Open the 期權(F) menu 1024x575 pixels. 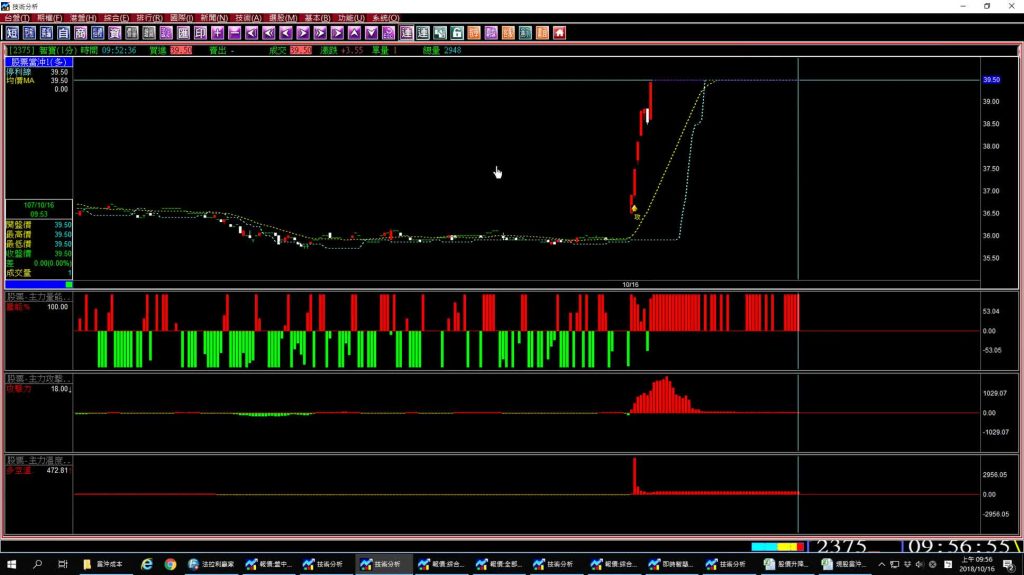click(x=50, y=18)
